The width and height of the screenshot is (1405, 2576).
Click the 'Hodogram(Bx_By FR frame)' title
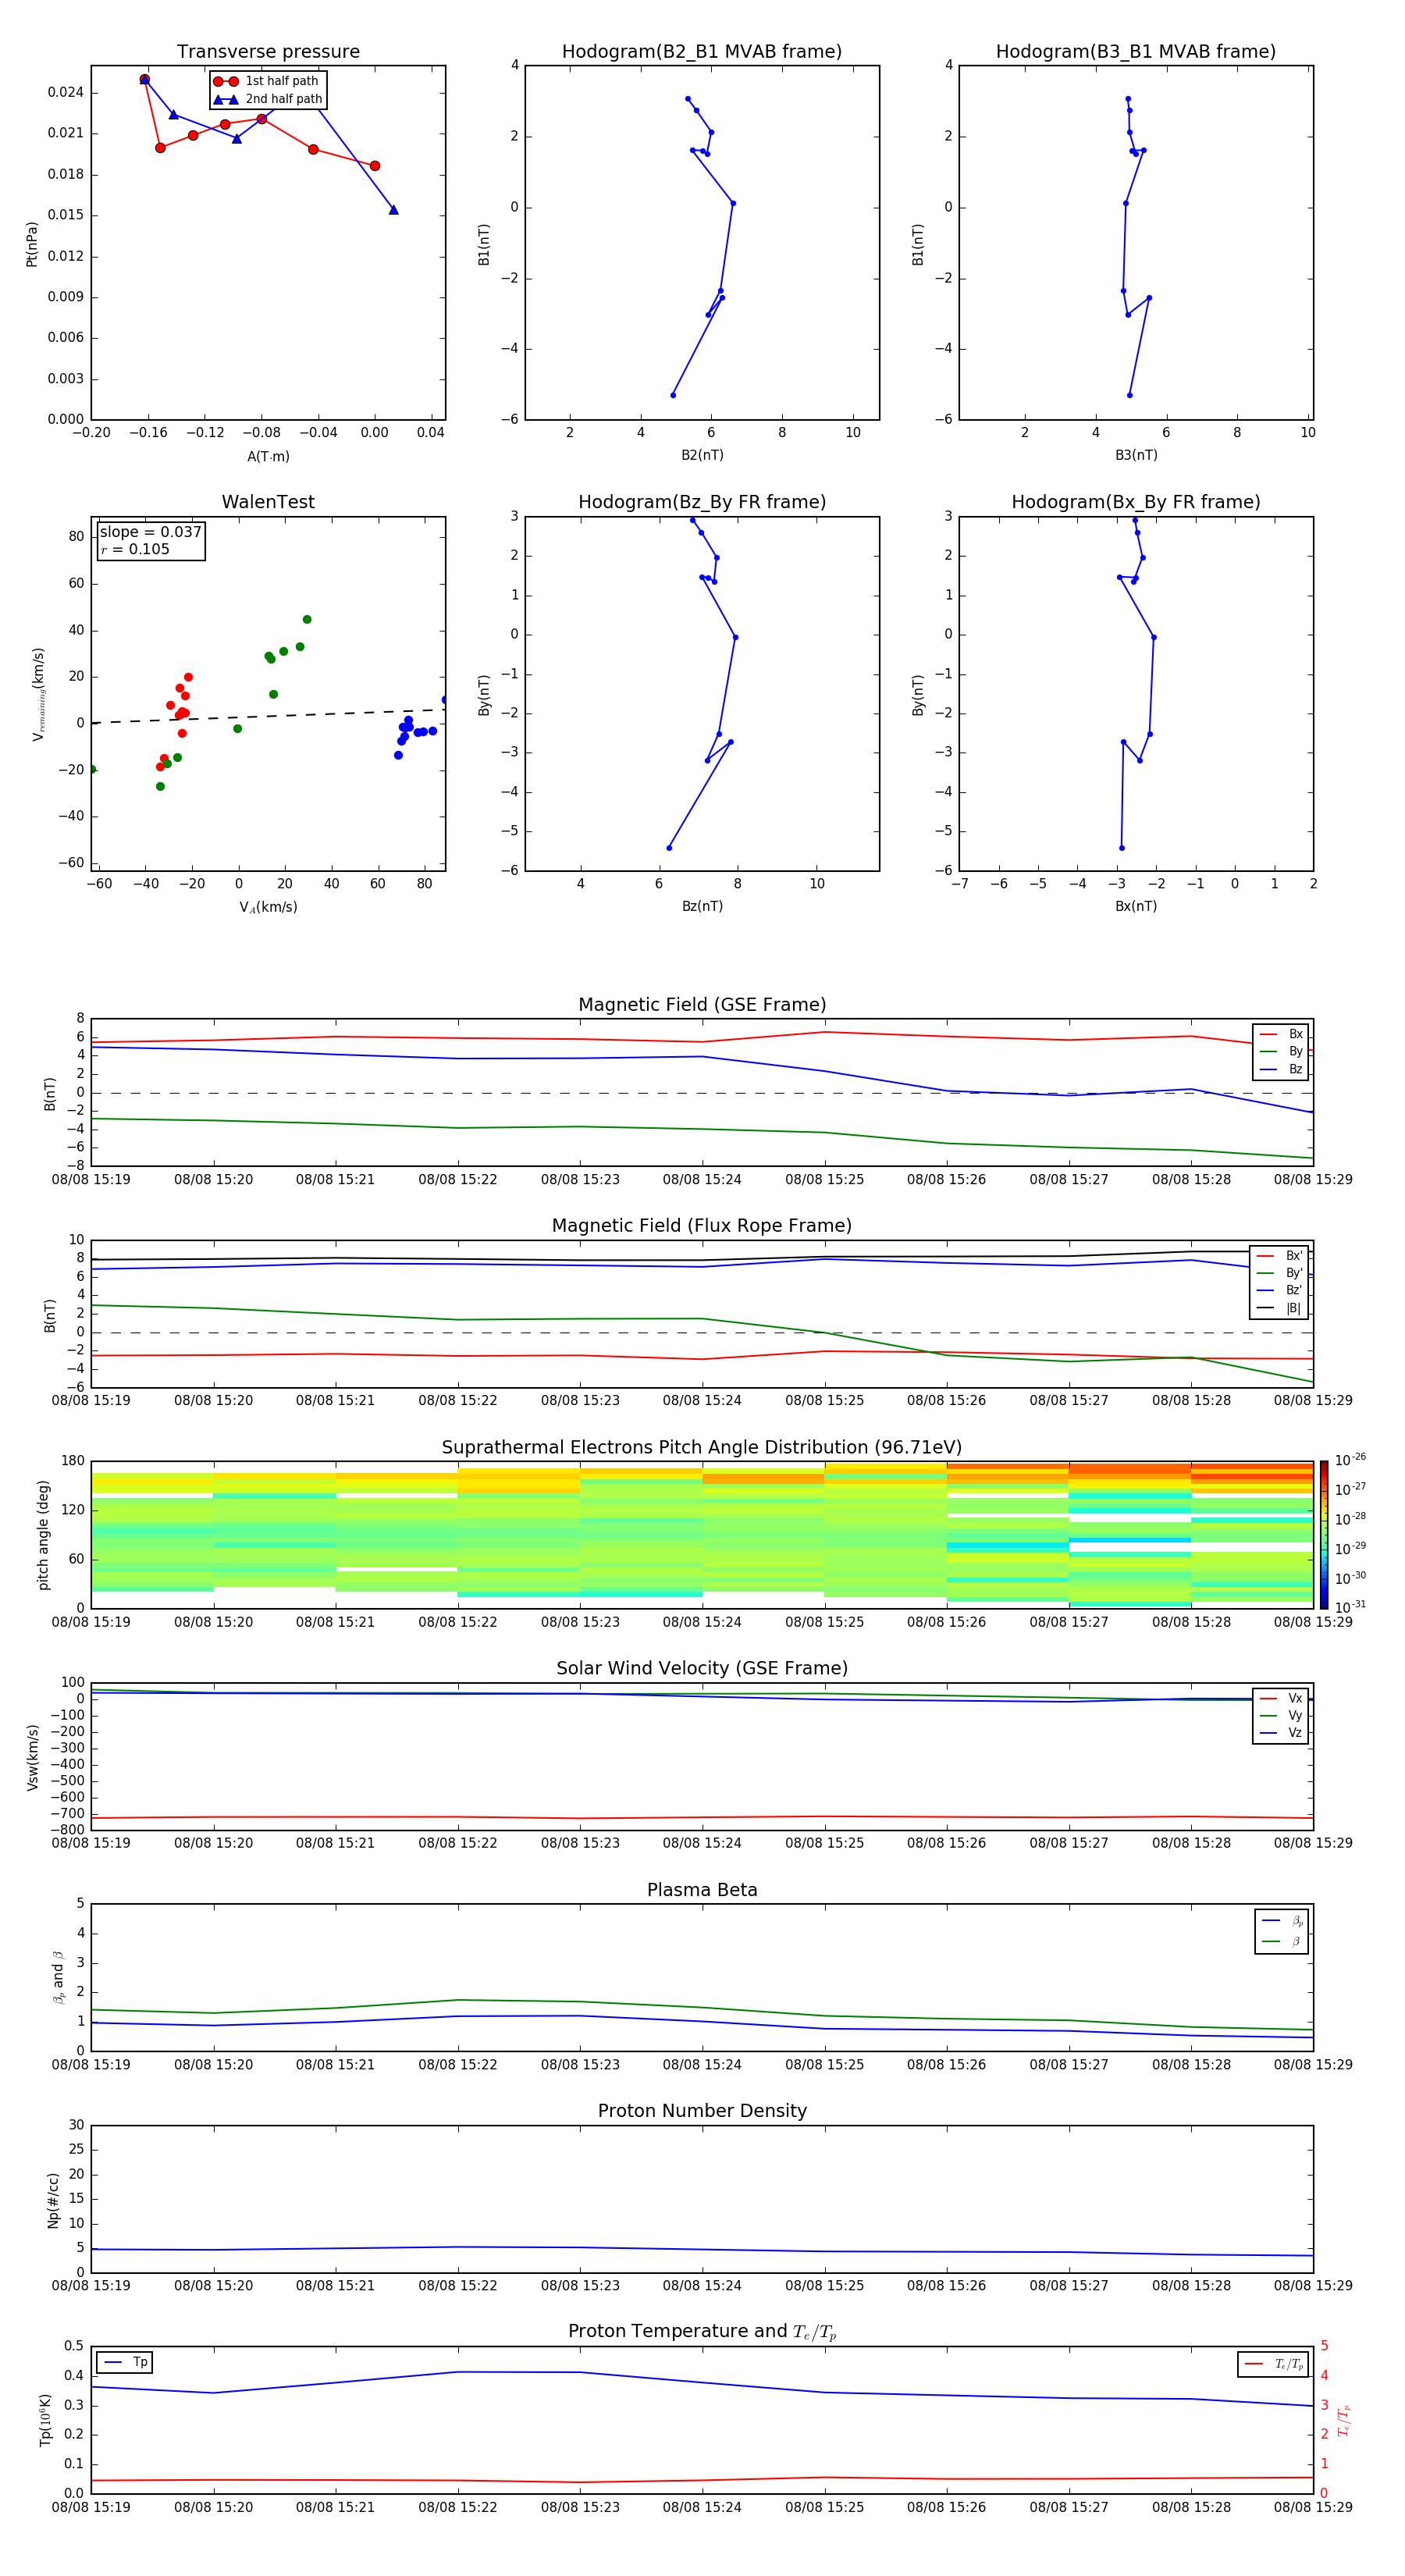pos(1136,502)
